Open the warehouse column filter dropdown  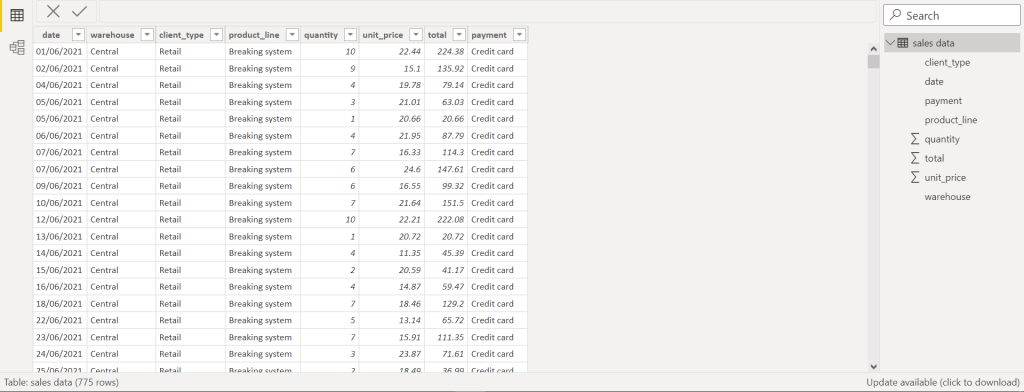click(147, 35)
